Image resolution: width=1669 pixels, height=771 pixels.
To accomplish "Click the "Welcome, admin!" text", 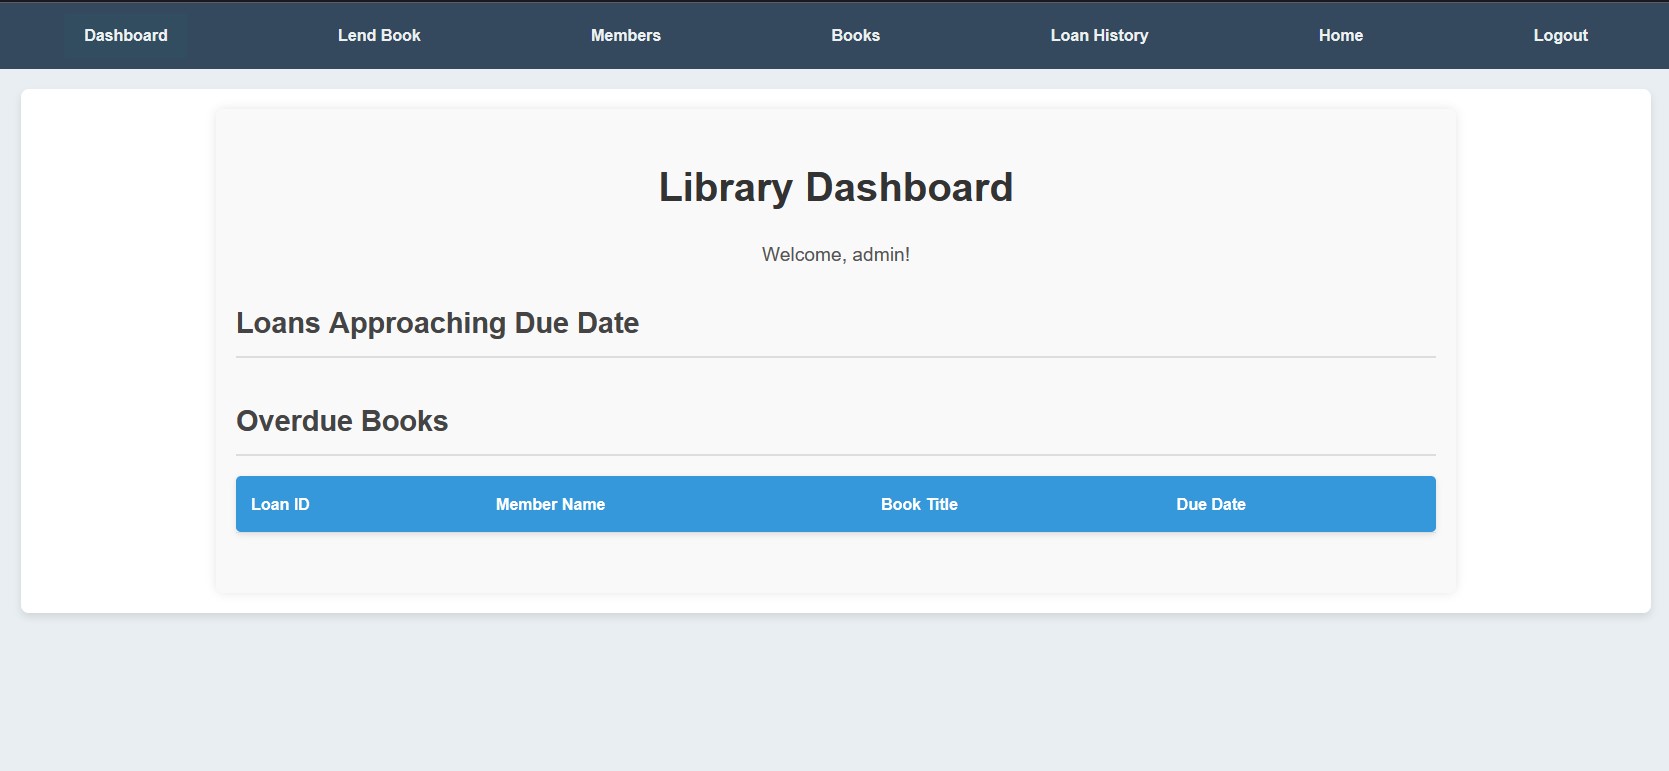I will 836,254.
